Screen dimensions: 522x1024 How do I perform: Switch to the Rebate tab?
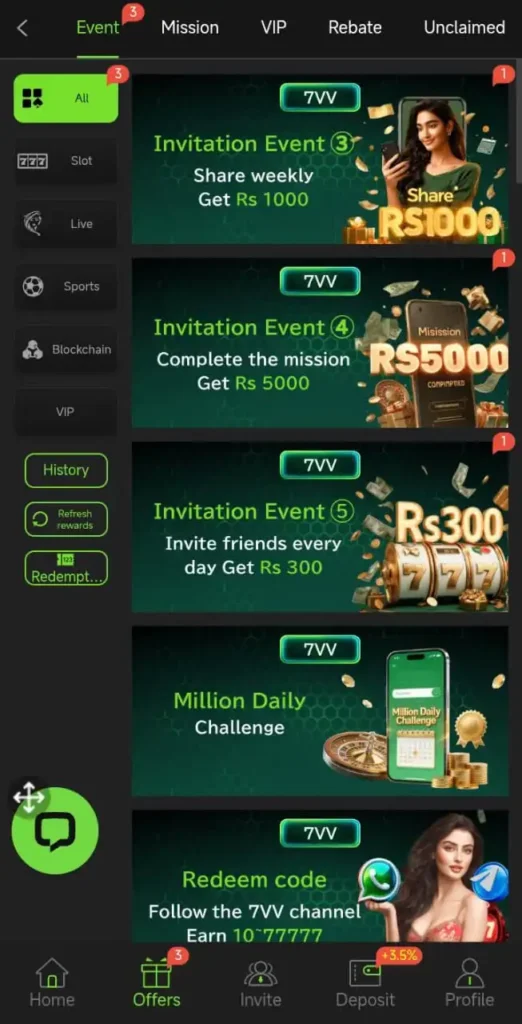(x=355, y=27)
